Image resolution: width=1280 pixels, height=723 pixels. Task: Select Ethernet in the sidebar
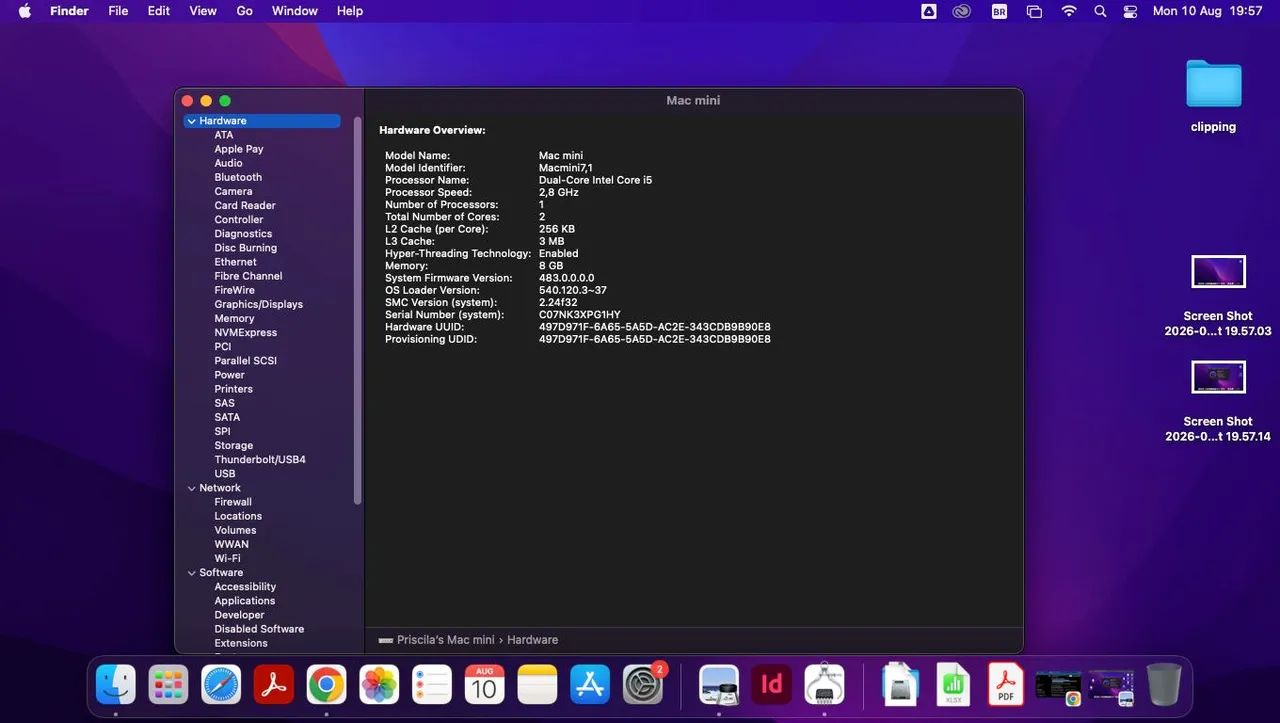235,262
